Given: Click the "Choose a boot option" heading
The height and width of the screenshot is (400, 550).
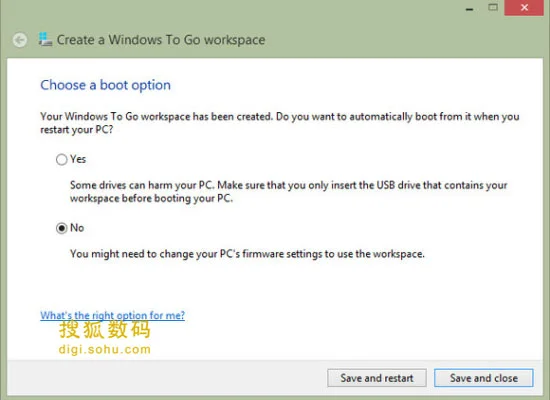Looking at the screenshot, I should point(106,85).
